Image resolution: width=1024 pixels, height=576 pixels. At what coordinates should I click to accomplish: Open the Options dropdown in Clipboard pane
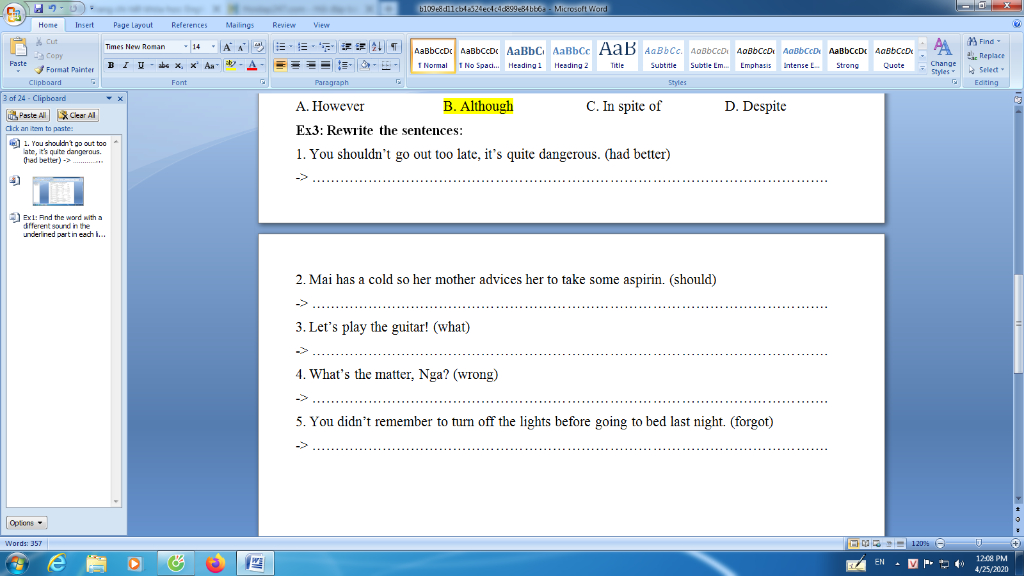pyautogui.click(x=26, y=523)
